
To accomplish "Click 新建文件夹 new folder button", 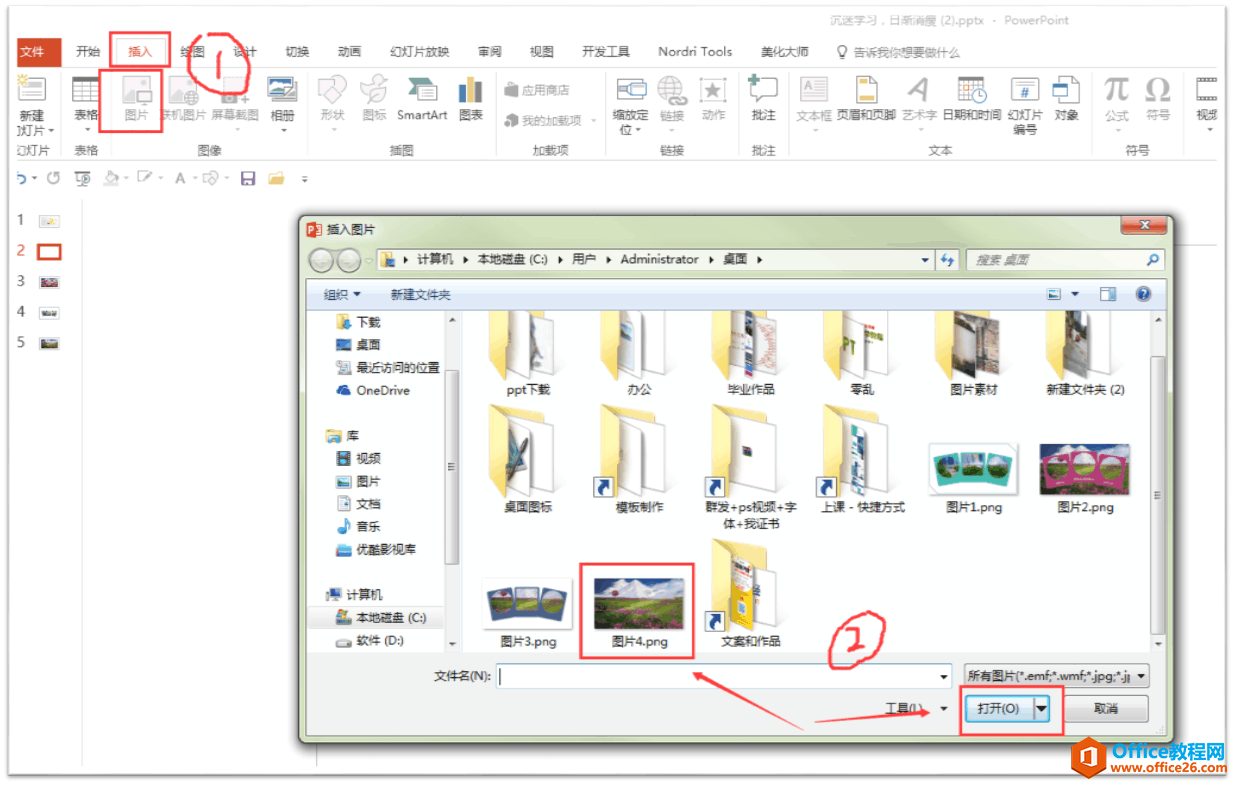I will point(420,294).
